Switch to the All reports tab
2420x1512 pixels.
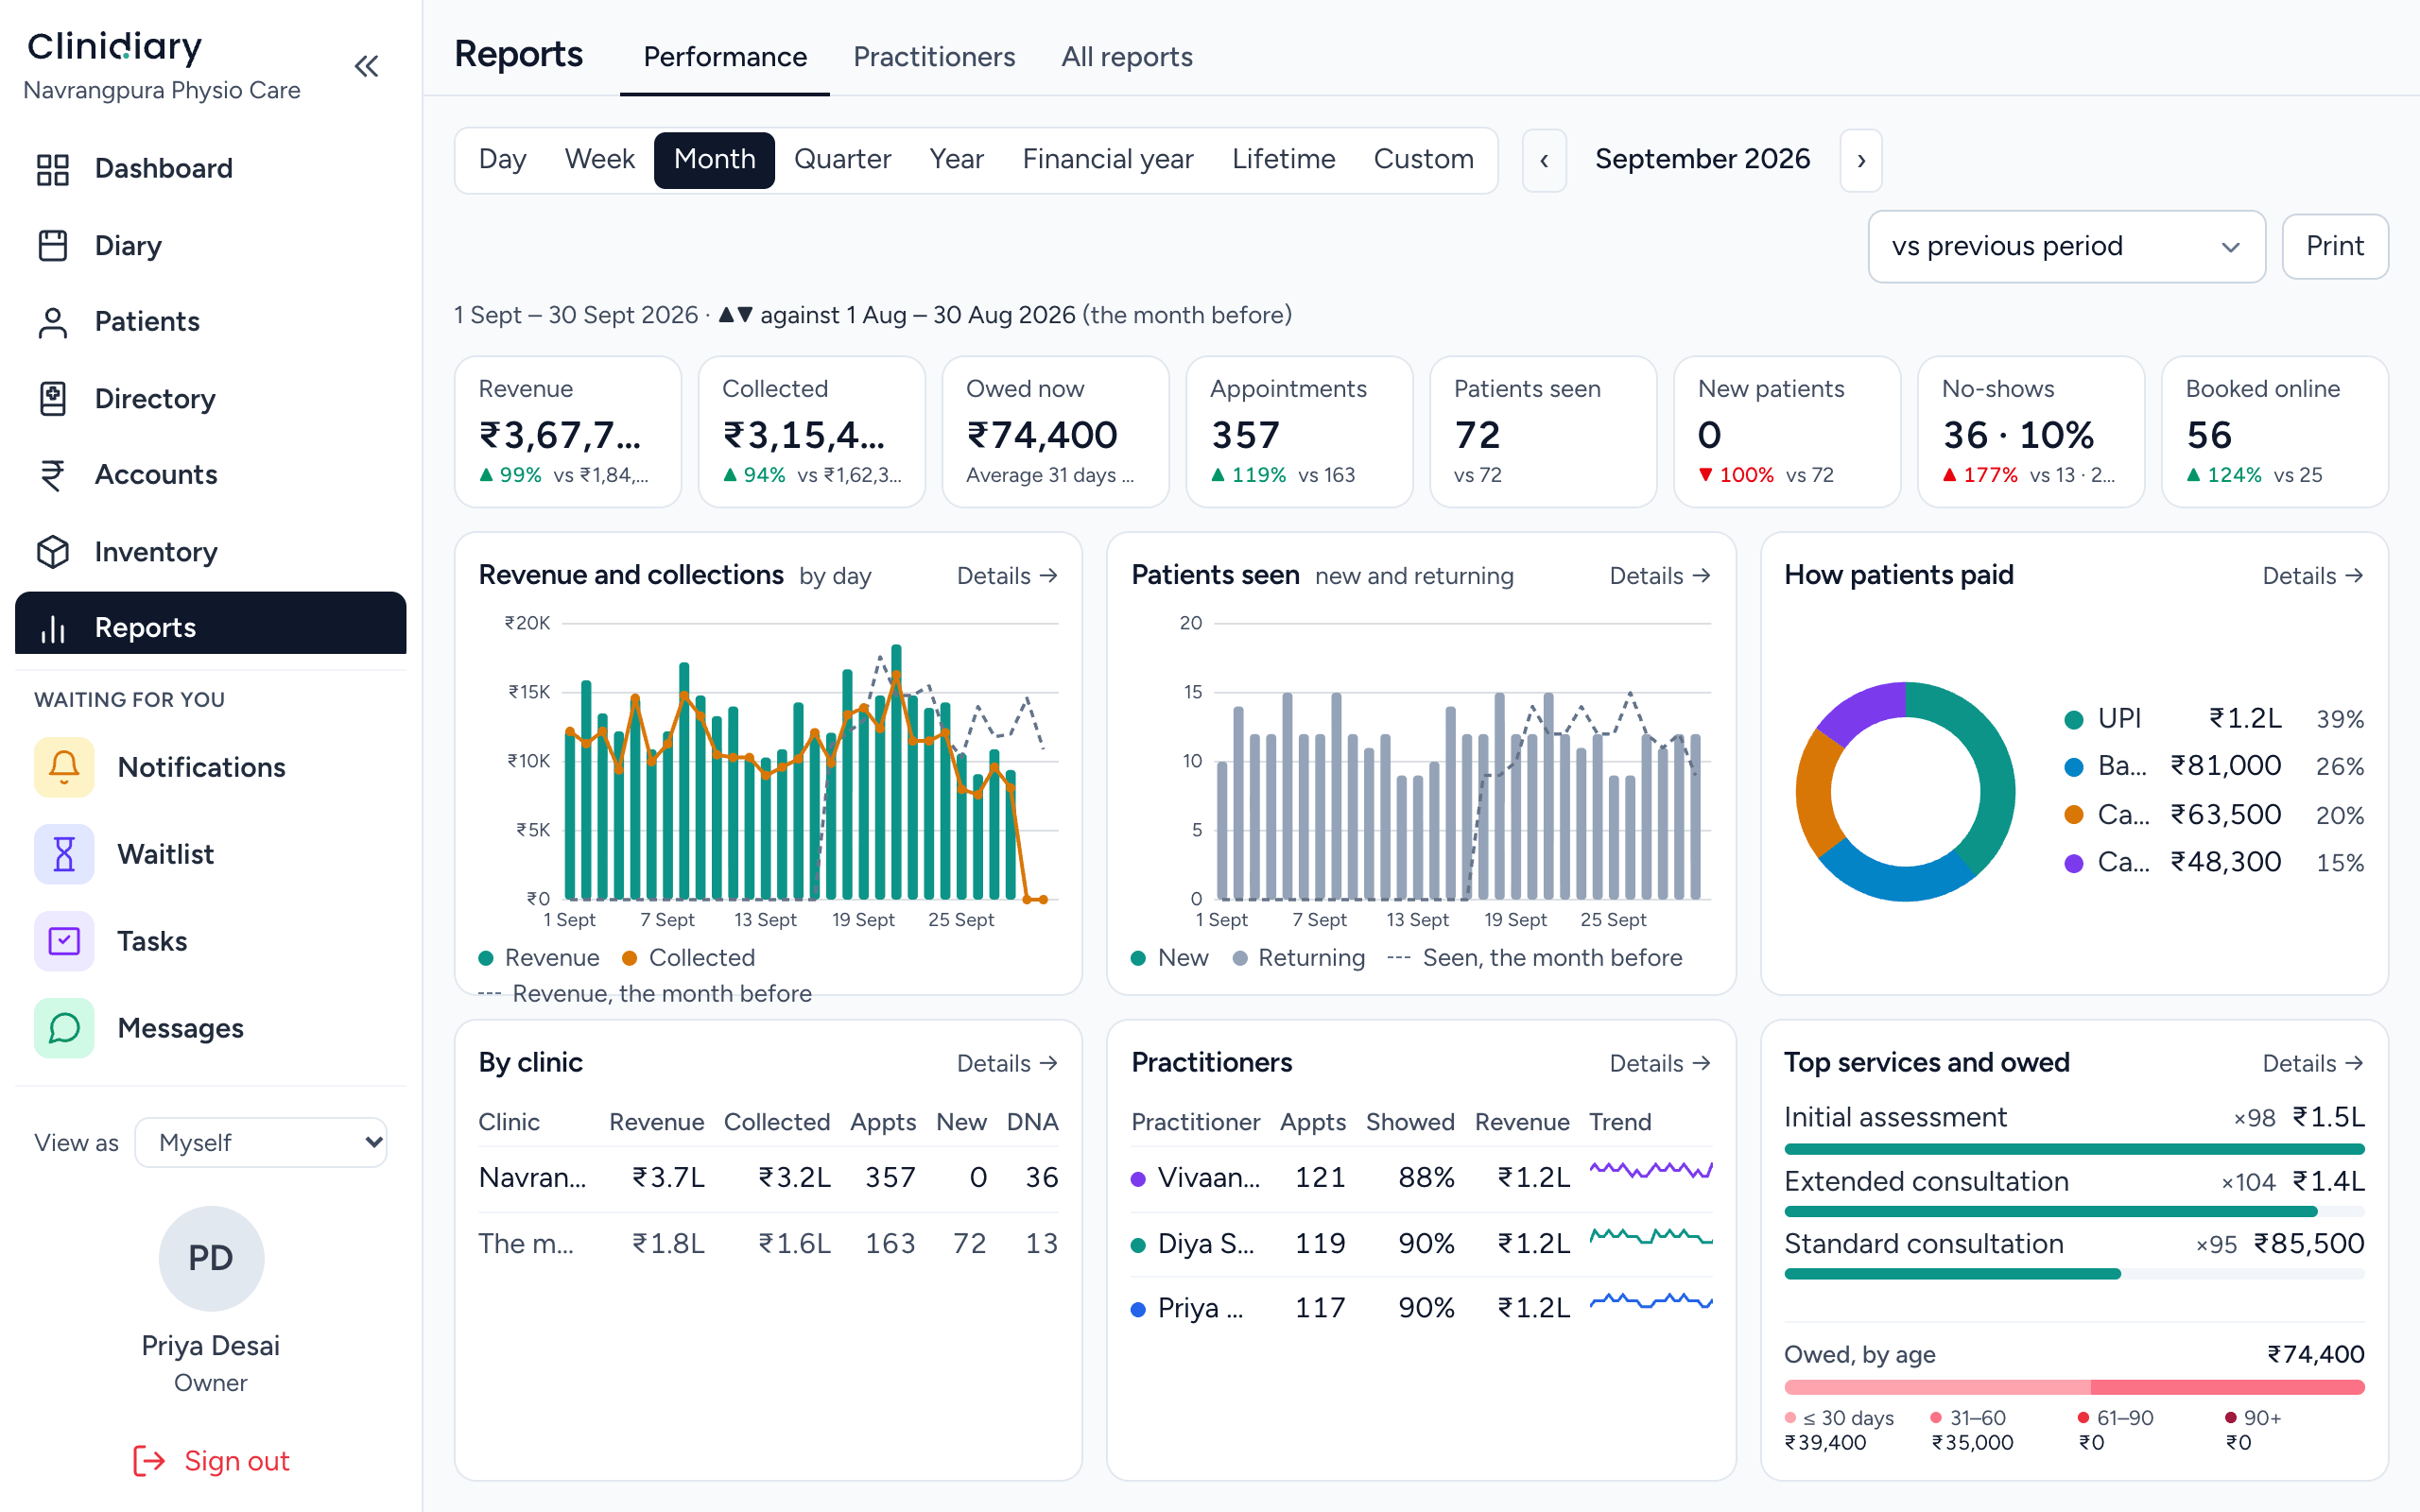1127,57
